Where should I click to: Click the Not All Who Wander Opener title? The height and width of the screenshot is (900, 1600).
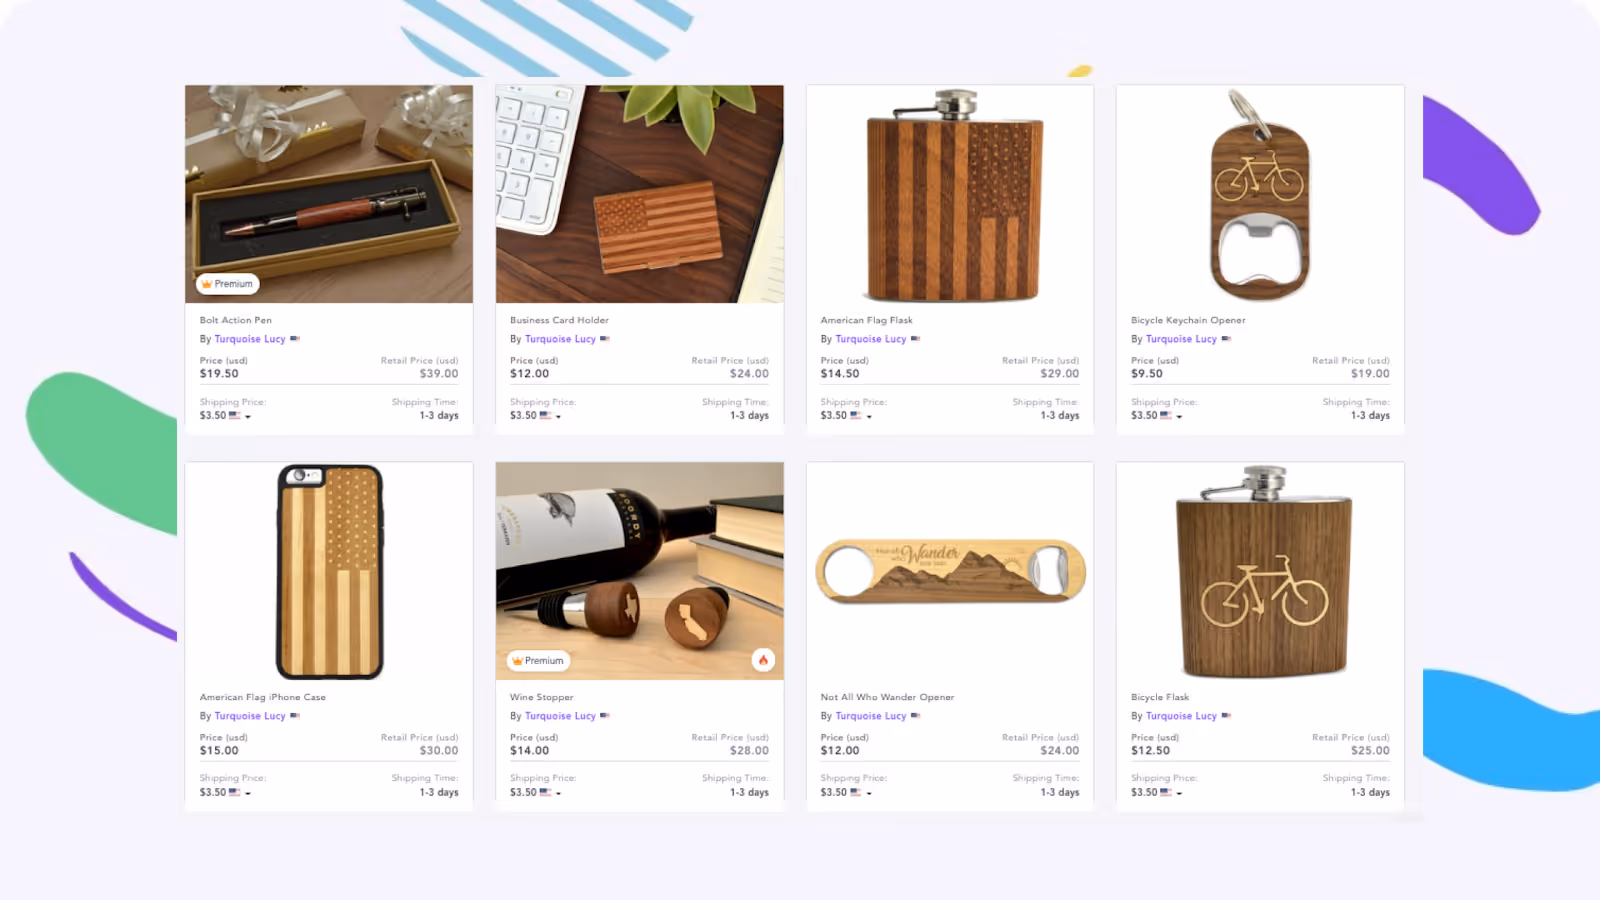(x=887, y=697)
